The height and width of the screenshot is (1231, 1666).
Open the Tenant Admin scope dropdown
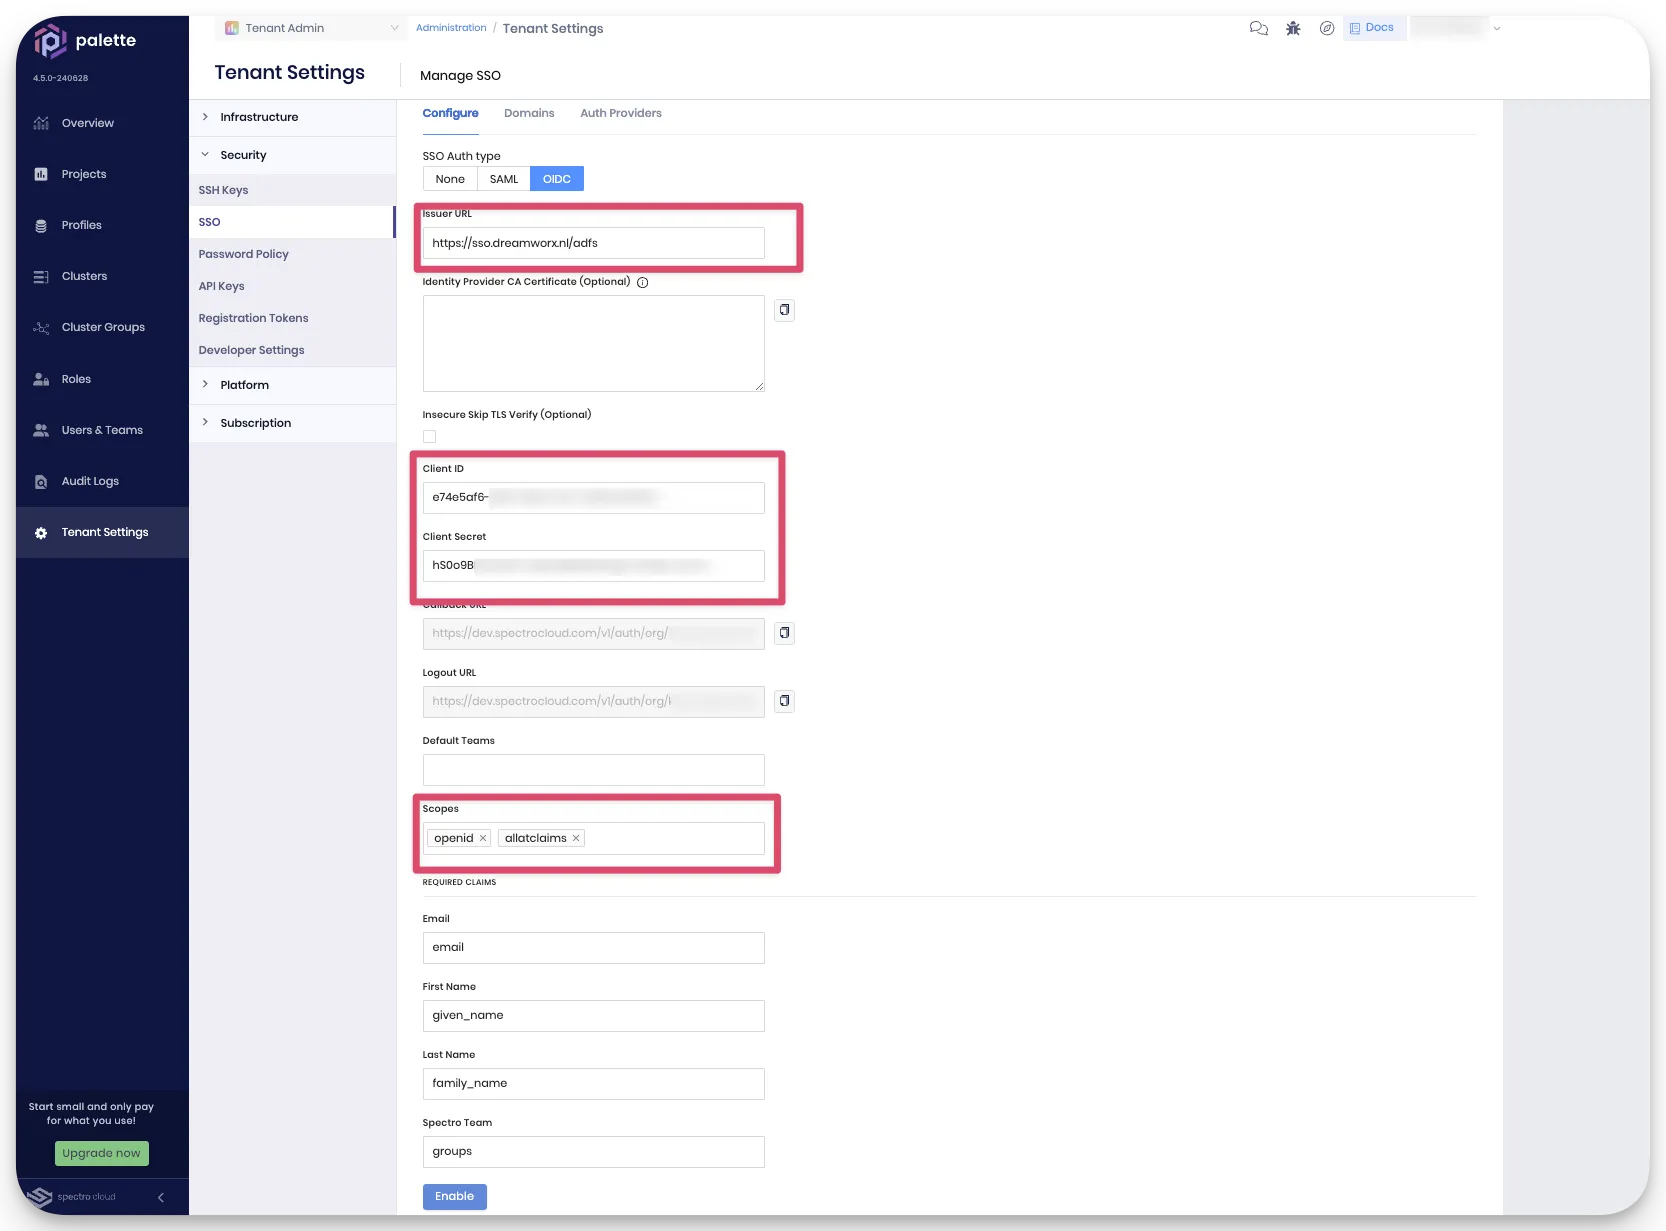pyautogui.click(x=310, y=28)
